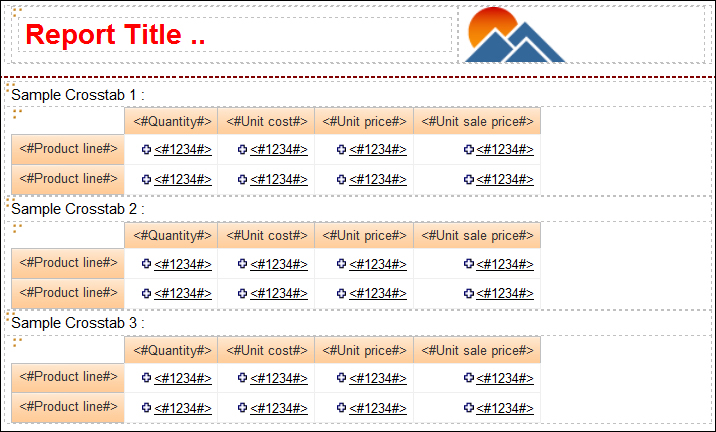This screenshot has width=716, height=432.
Task: Click drill-through plus icon under Quantity, Crosstab 1 first row
Action: coord(146,149)
